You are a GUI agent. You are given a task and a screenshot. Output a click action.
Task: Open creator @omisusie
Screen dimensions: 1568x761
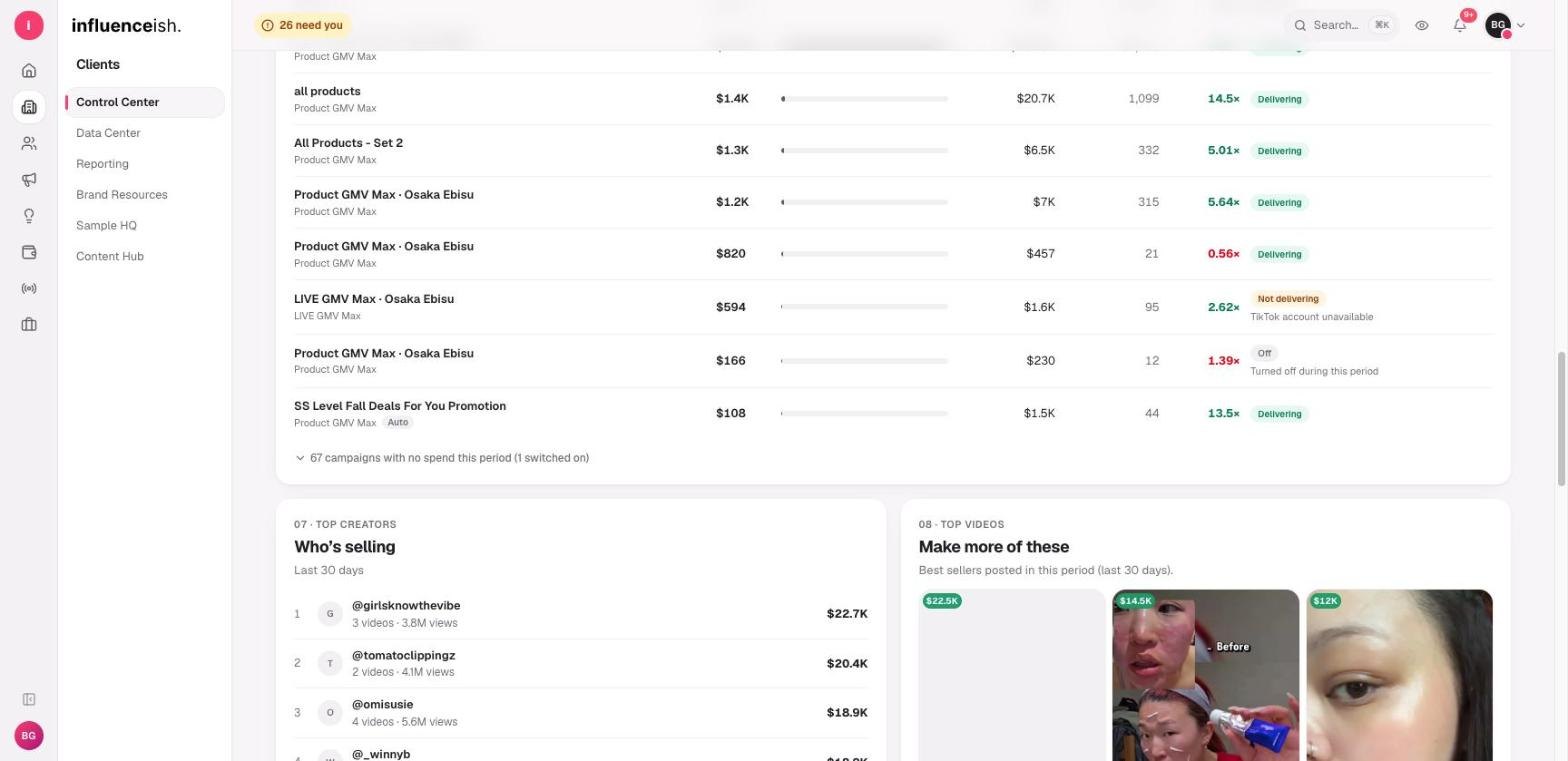tap(382, 705)
